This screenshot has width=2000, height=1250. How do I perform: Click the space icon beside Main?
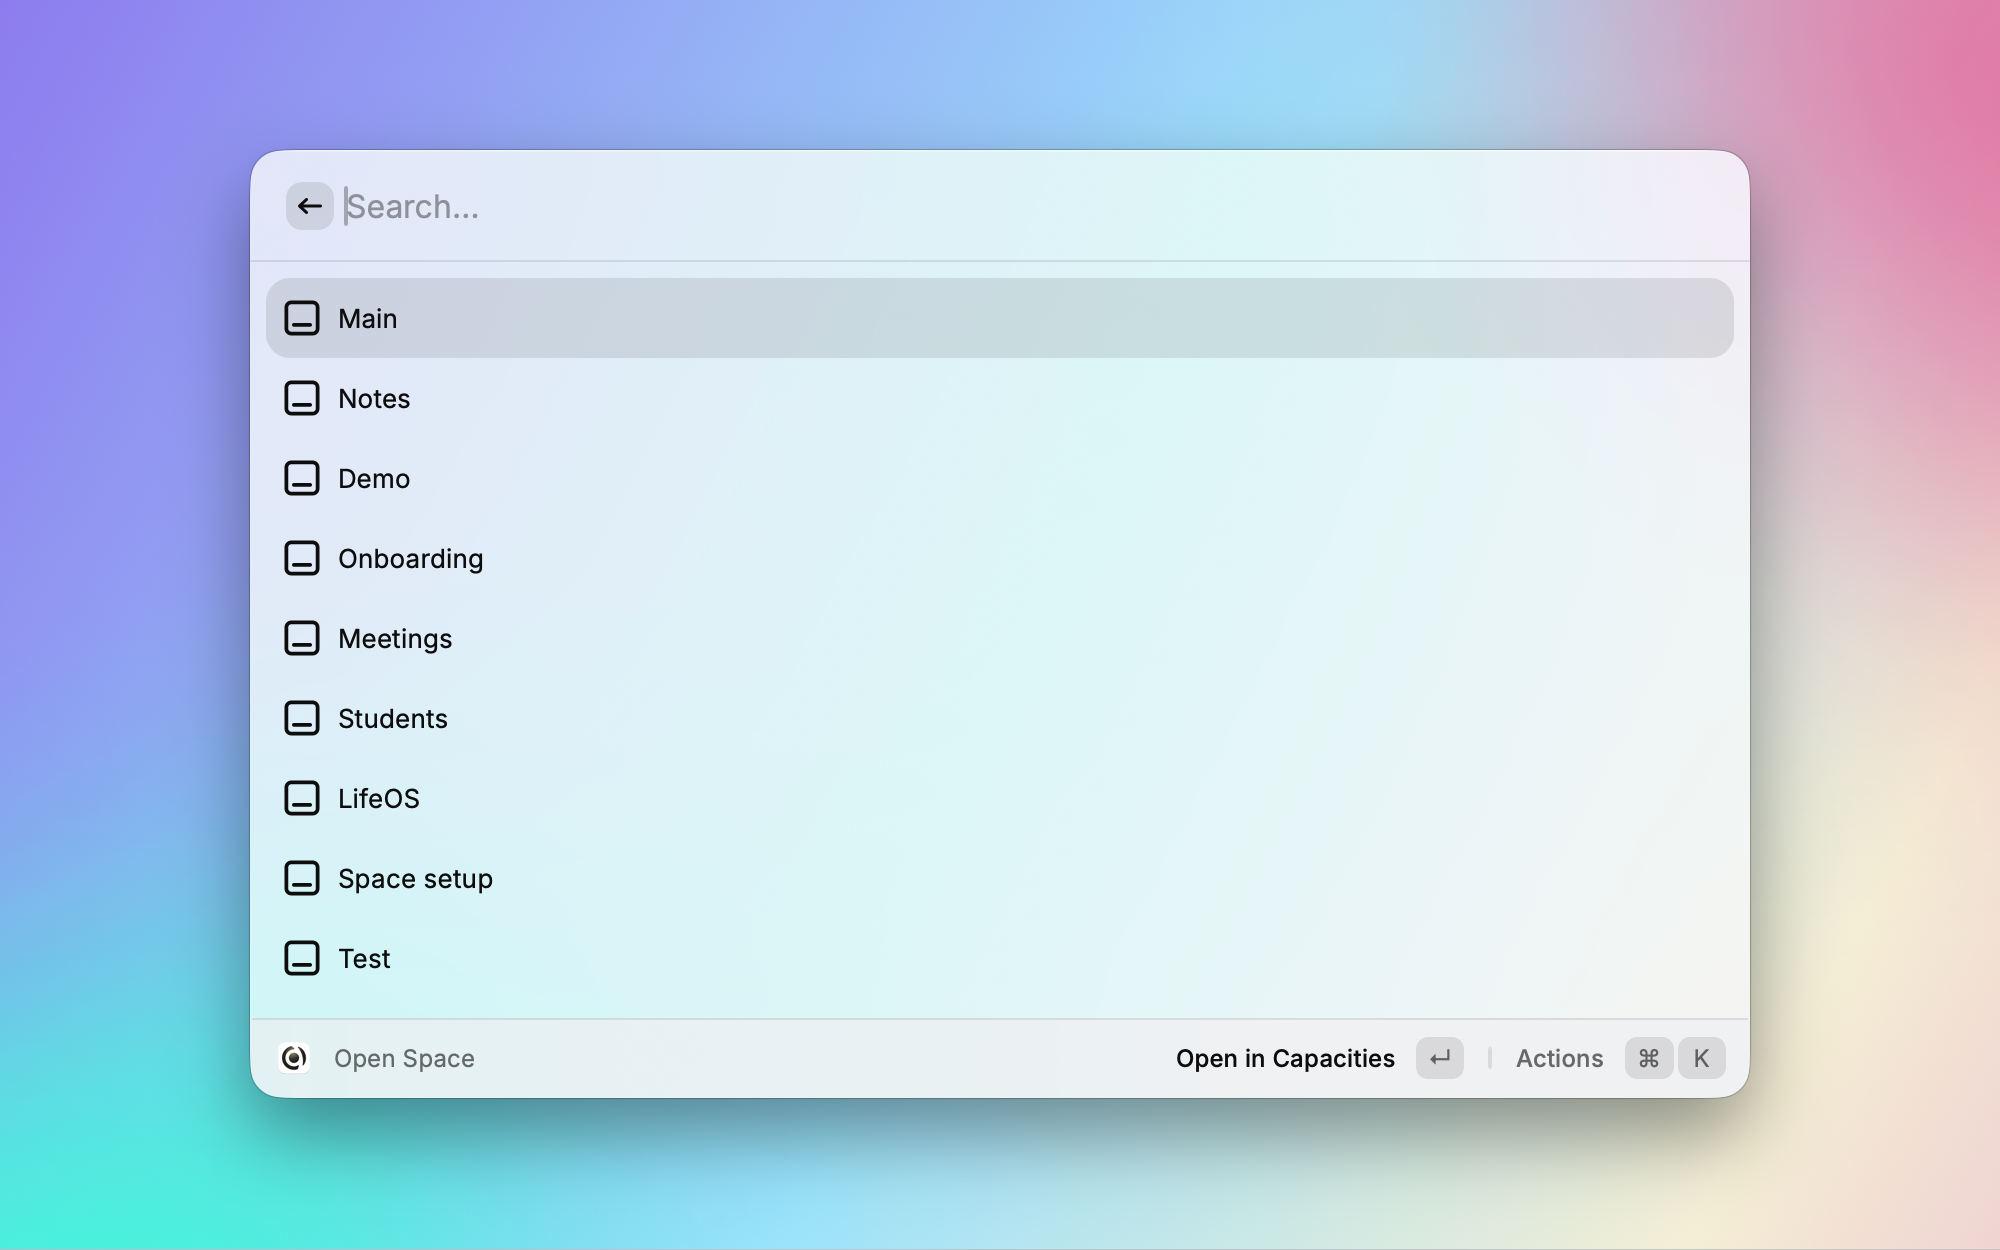(x=301, y=318)
